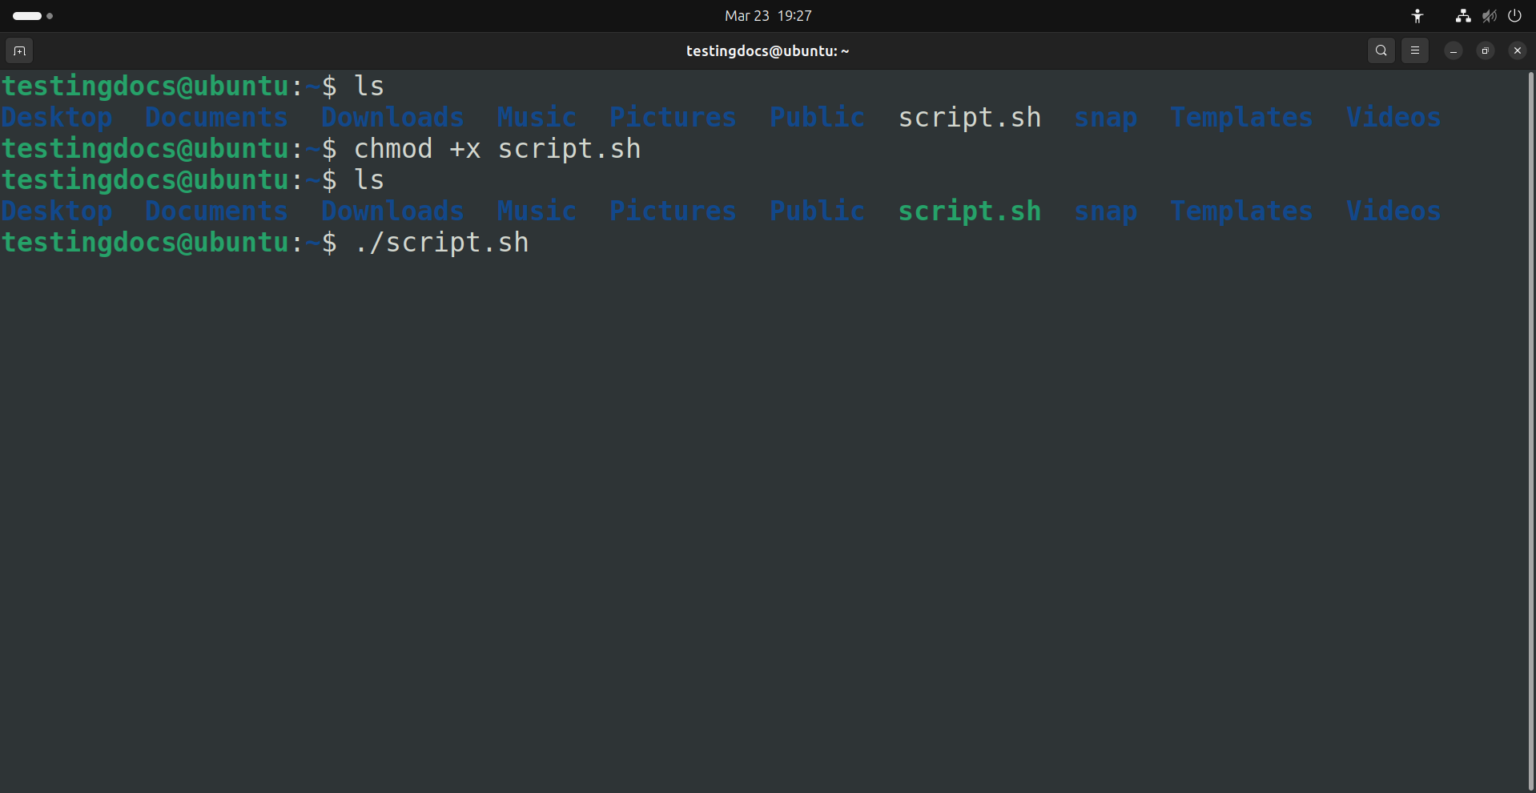Click Downloads folder in the first ls output

pos(392,118)
